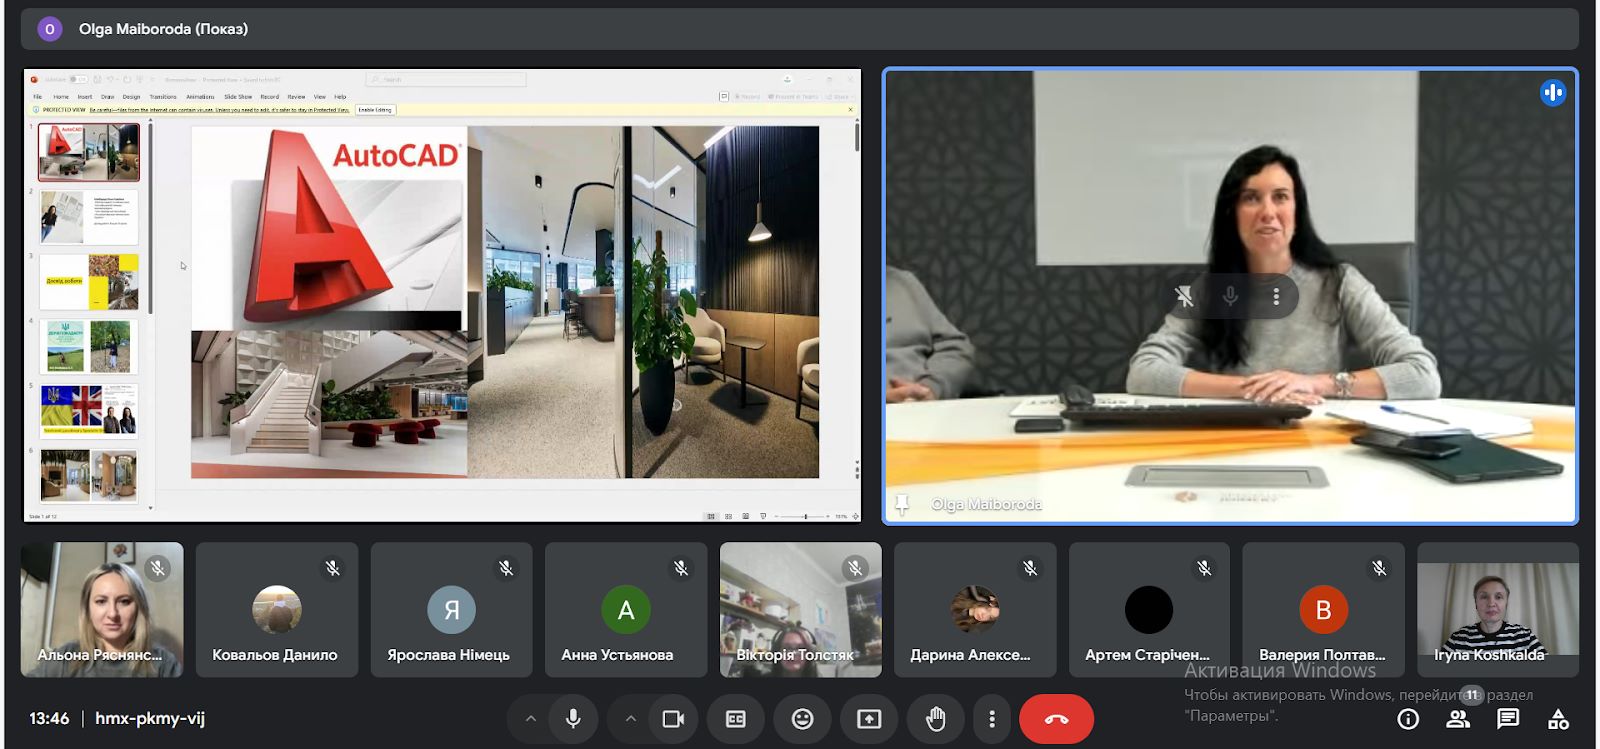Click the Present now screen share icon

pos(869,719)
